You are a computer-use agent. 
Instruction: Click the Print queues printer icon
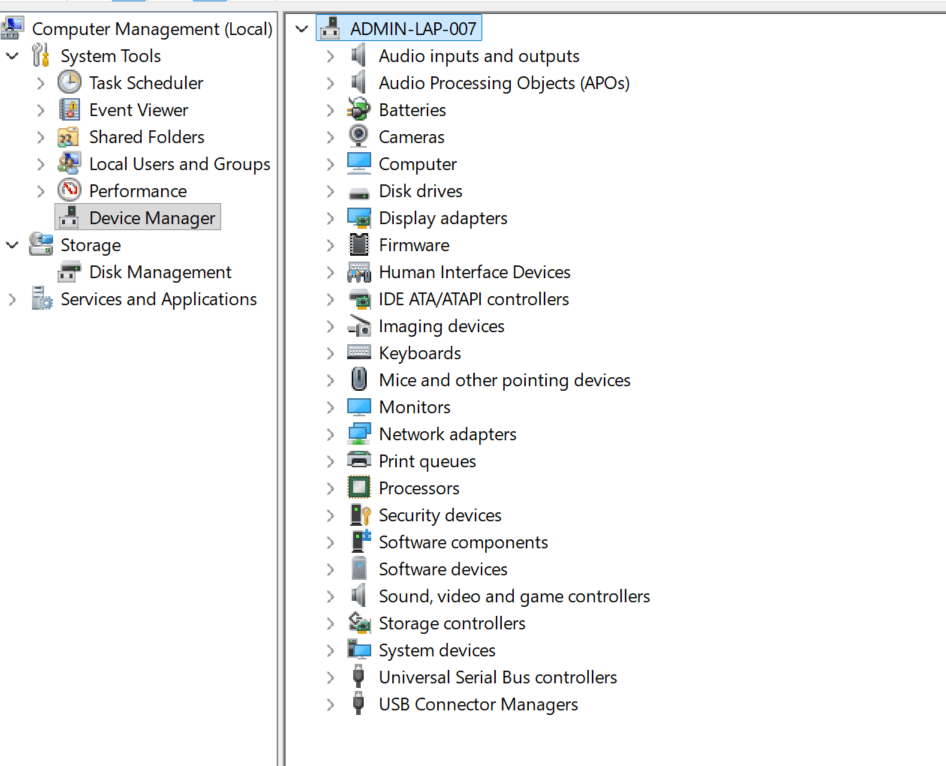coord(359,460)
